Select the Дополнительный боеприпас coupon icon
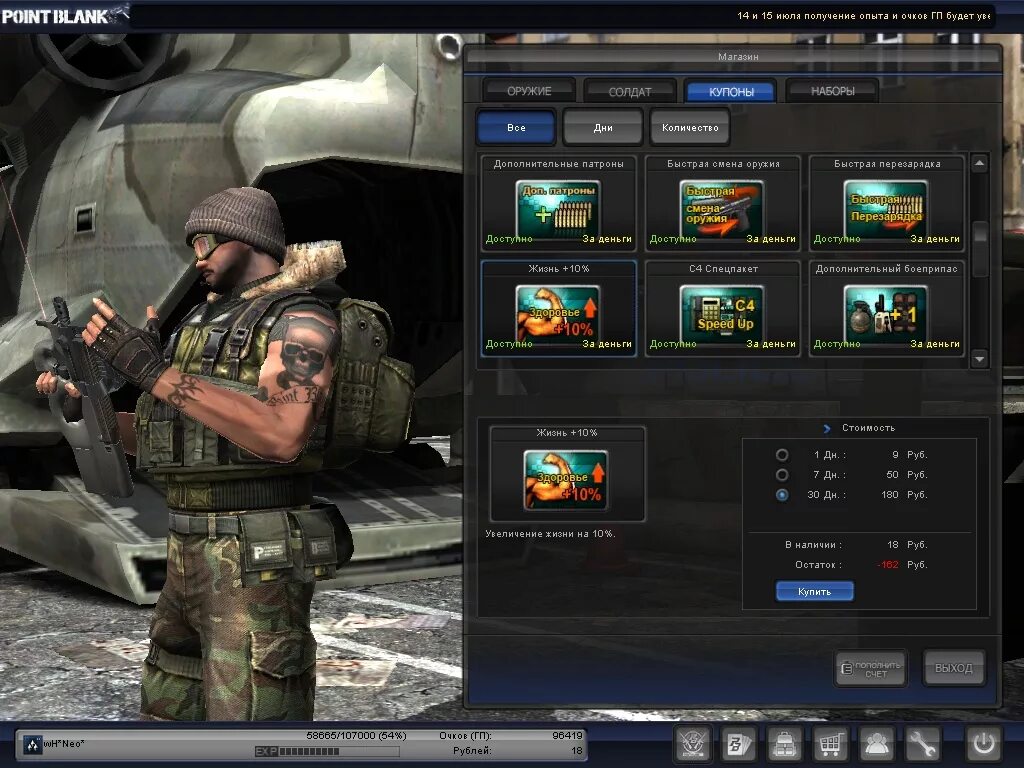1024x768 pixels. coord(886,315)
